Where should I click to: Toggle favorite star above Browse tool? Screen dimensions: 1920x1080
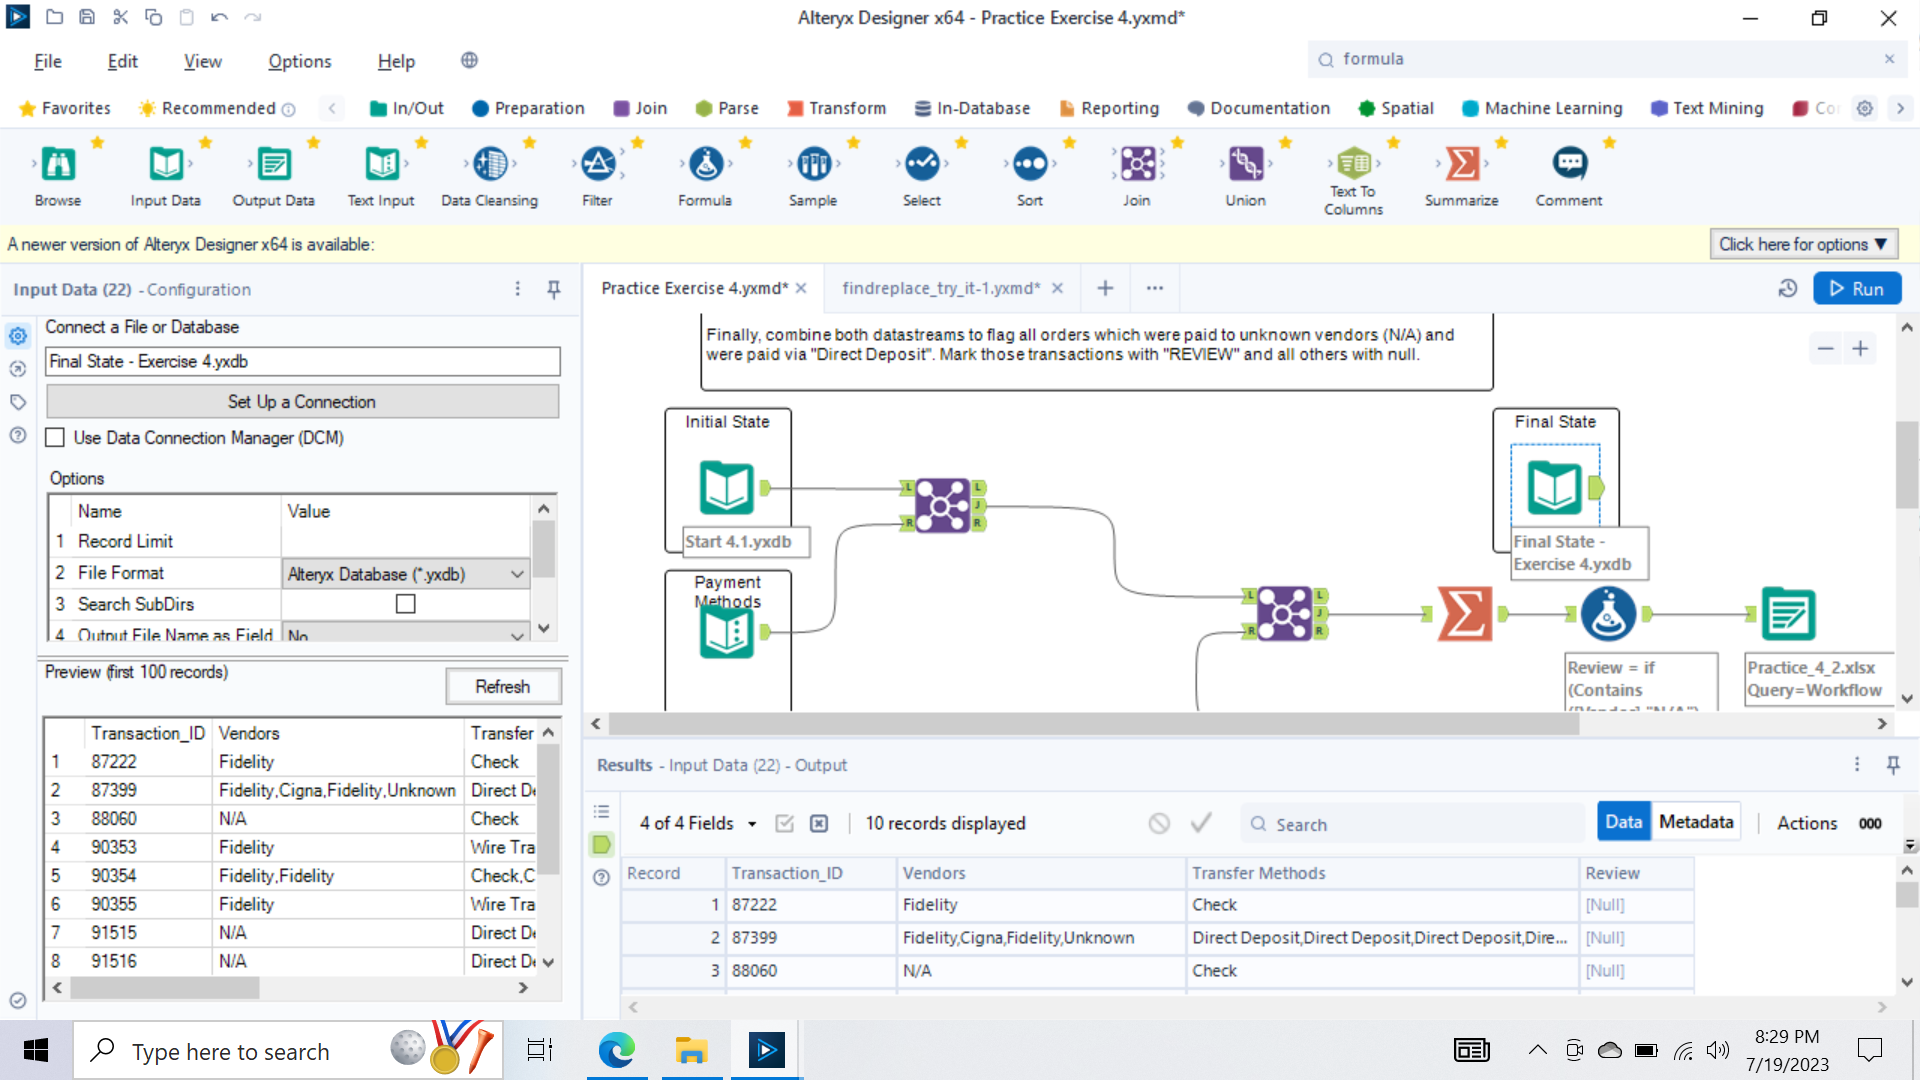(x=97, y=143)
